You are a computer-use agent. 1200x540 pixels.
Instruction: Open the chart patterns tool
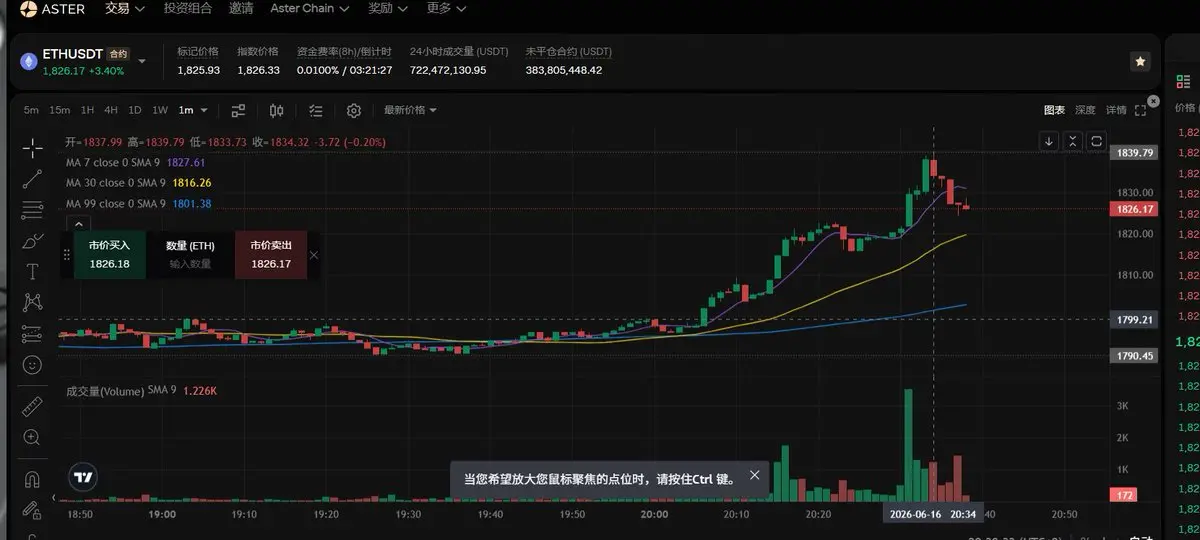[32, 302]
